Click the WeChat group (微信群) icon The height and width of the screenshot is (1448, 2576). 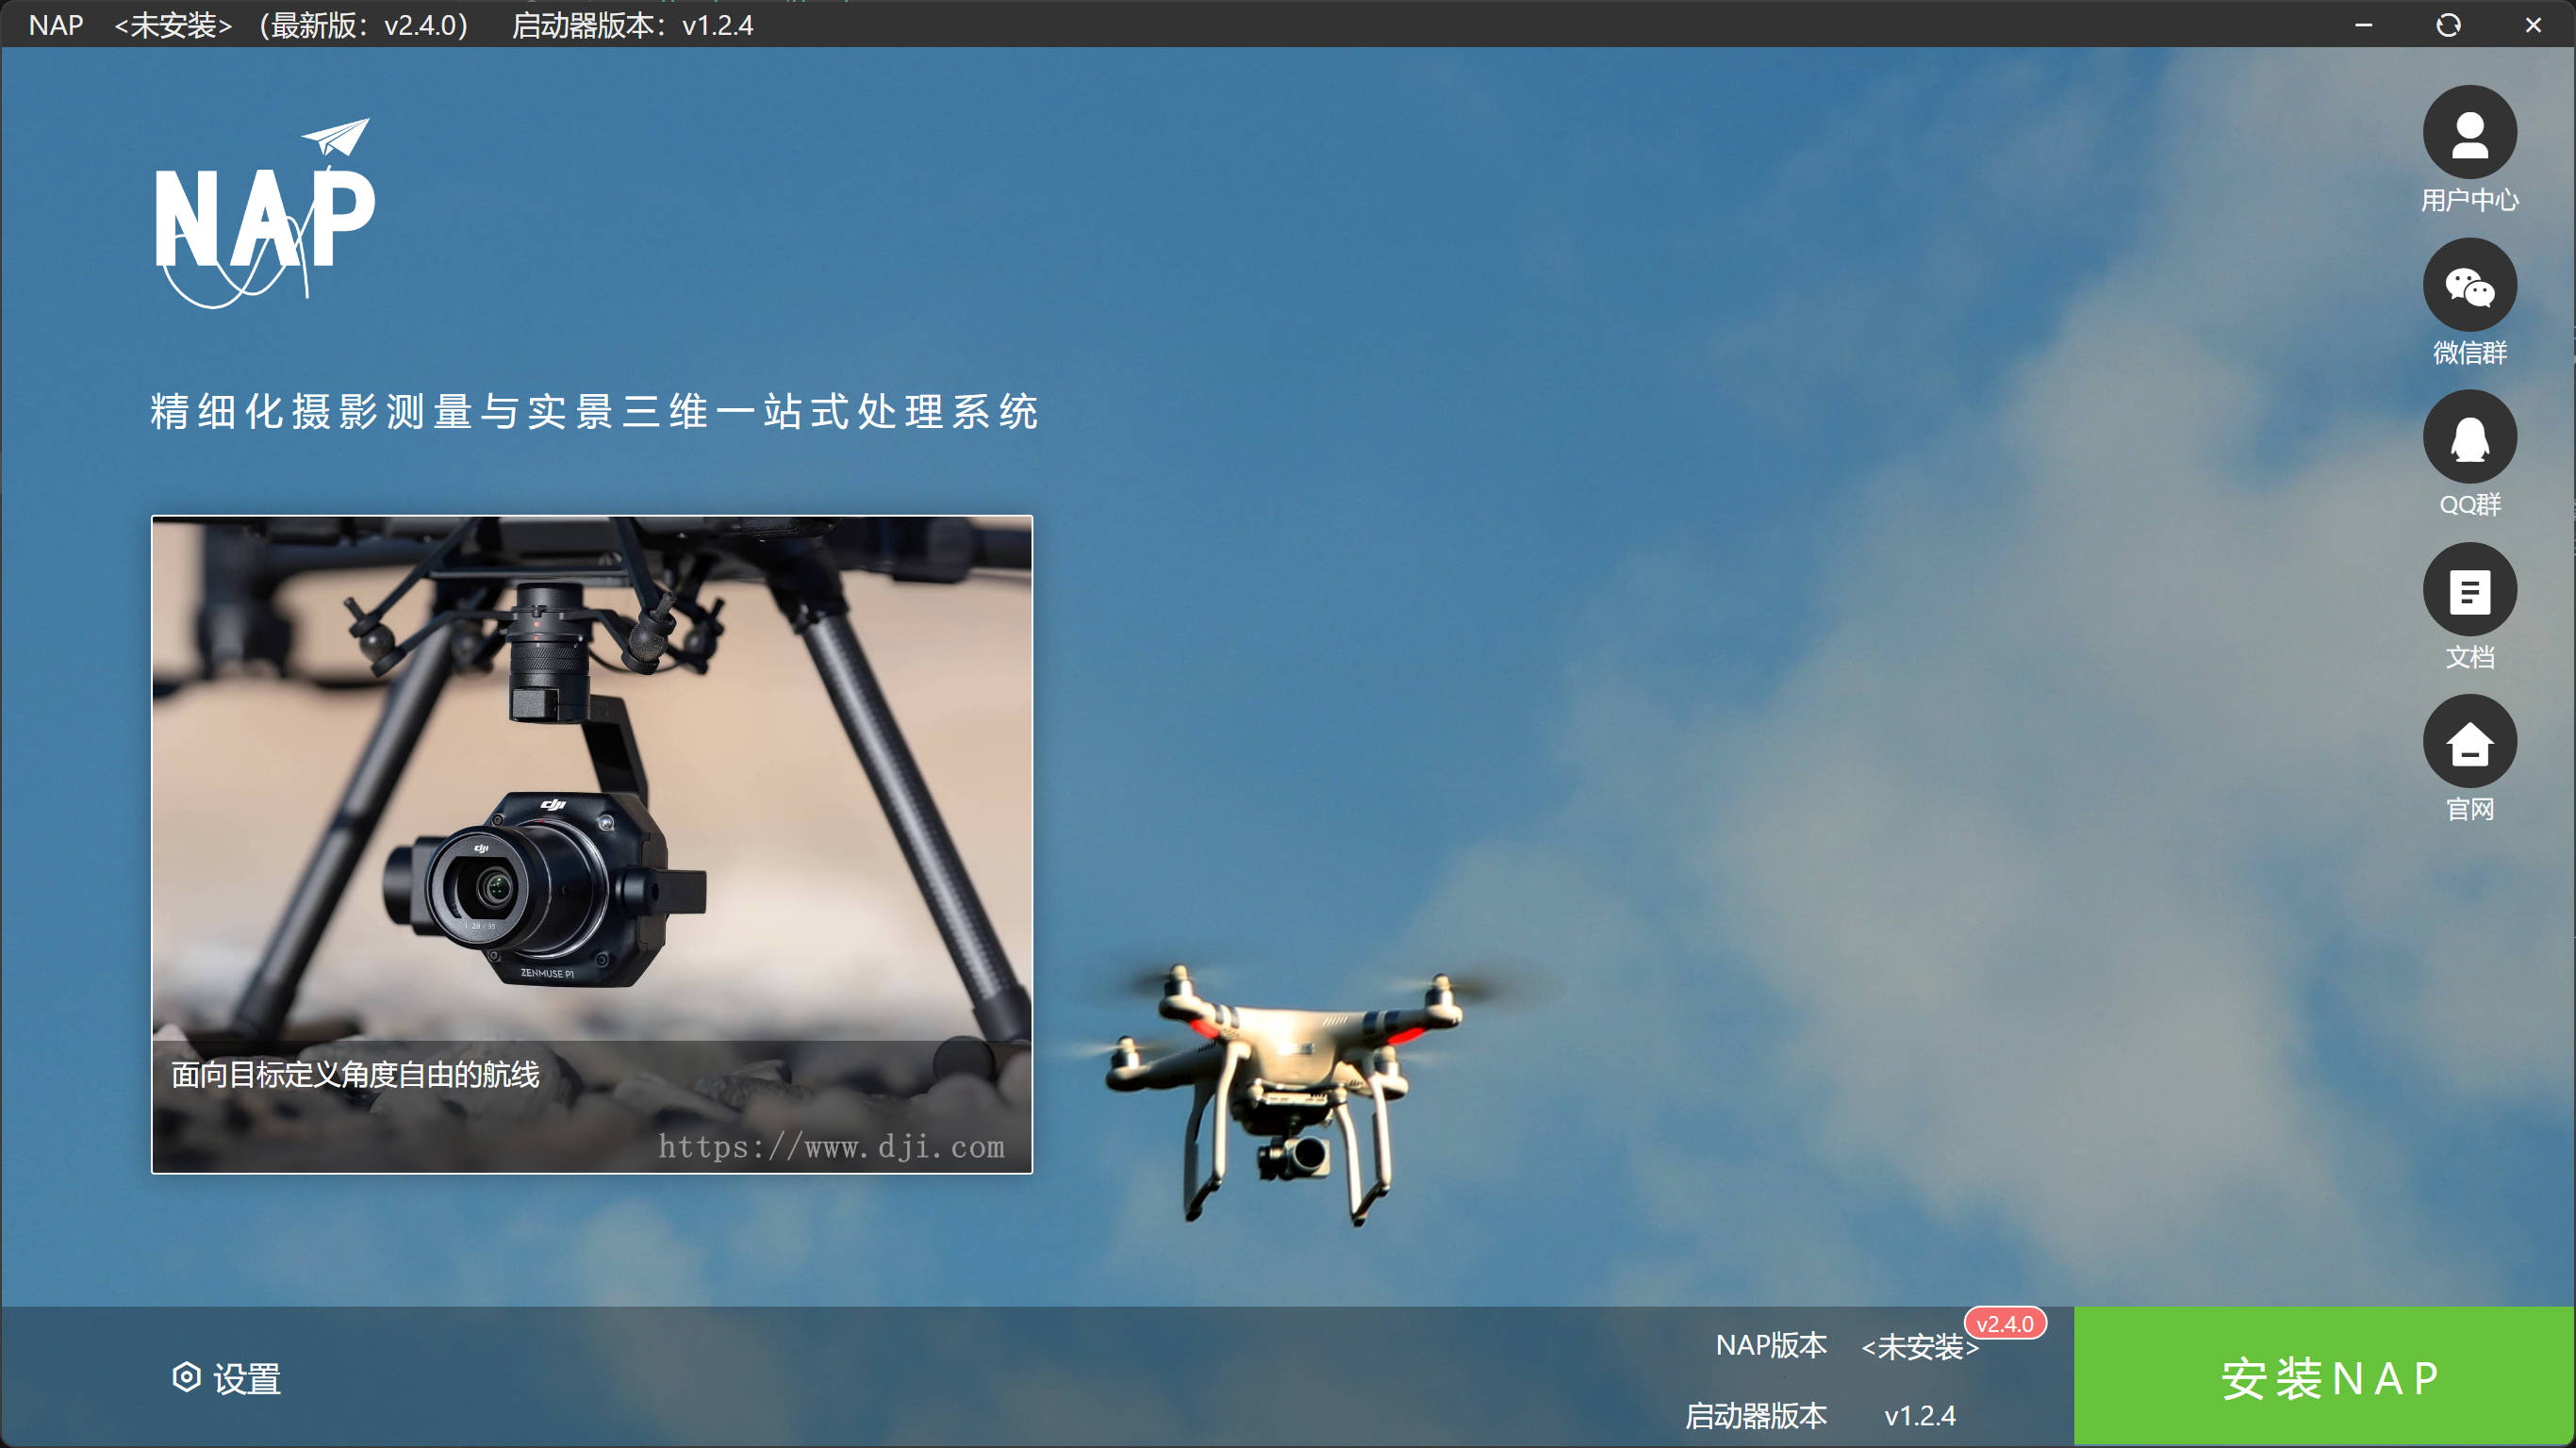tap(2469, 285)
